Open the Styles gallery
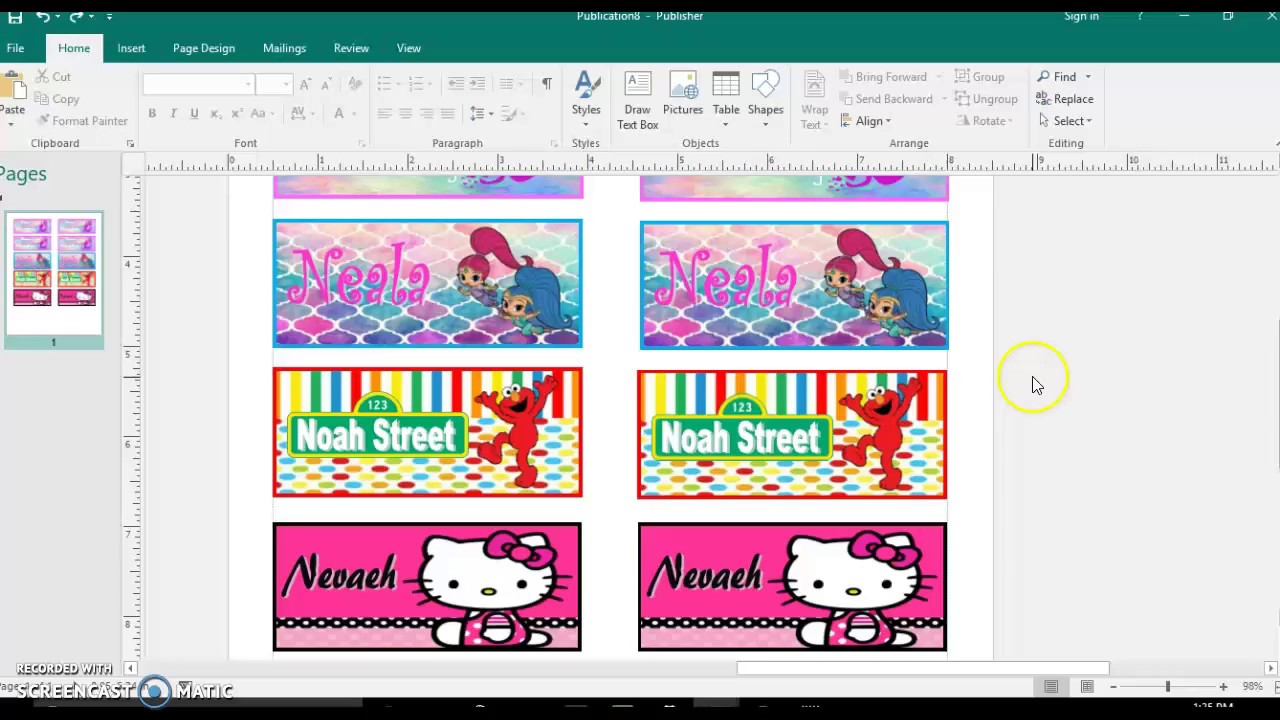 586,98
